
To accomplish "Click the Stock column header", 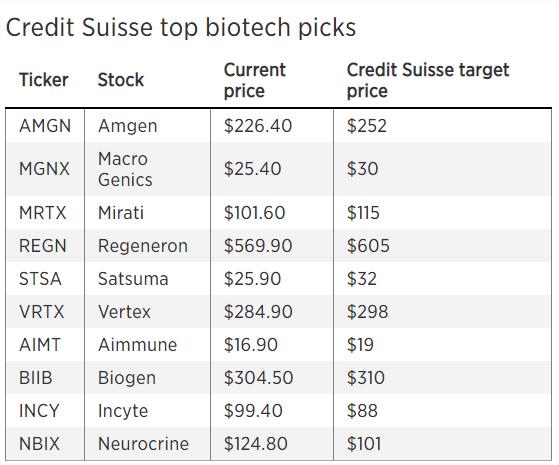I will 121,80.
